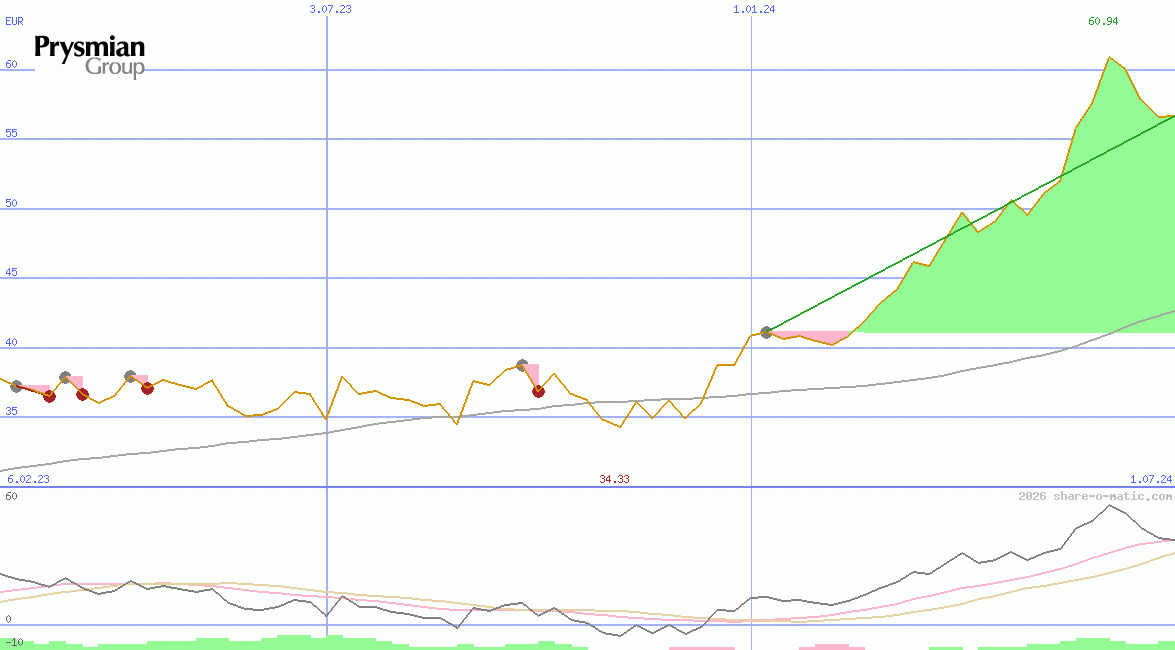This screenshot has width=1175, height=650.
Task: Click the EUR currency label
Action: tap(14, 21)
